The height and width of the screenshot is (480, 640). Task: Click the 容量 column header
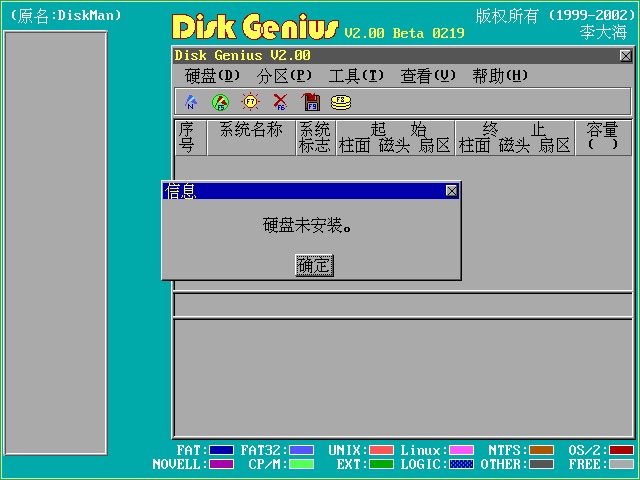pos(602,137)
